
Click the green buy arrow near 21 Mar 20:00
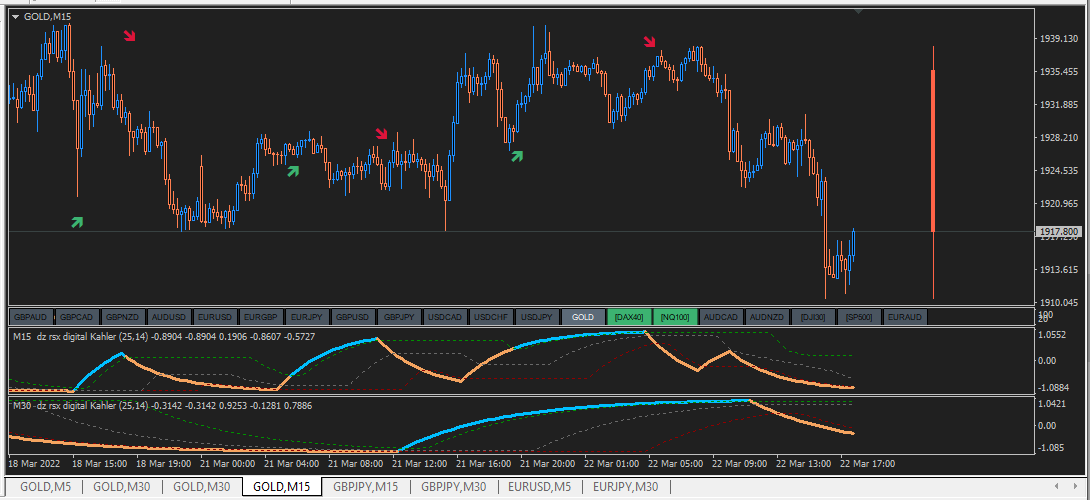tap(516, 156)
